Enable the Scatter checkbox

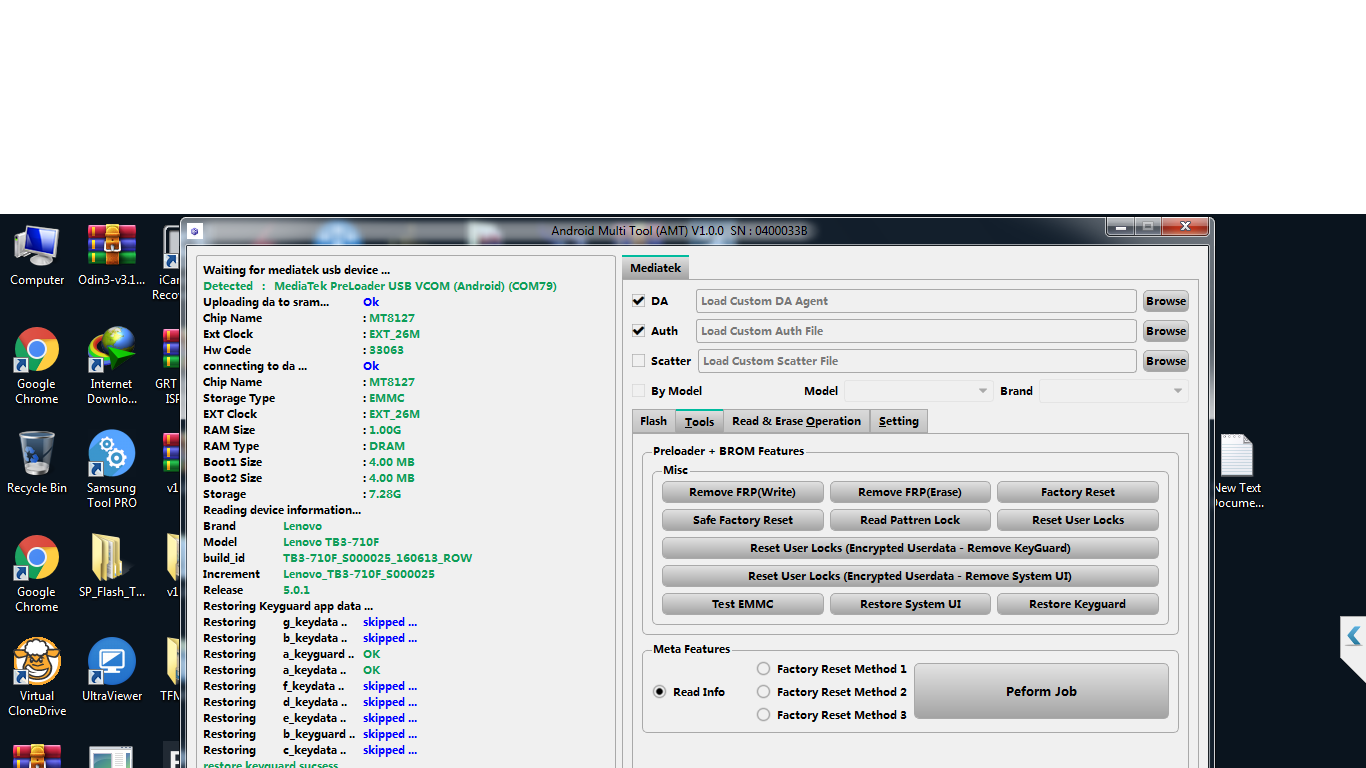coord(639,361)
